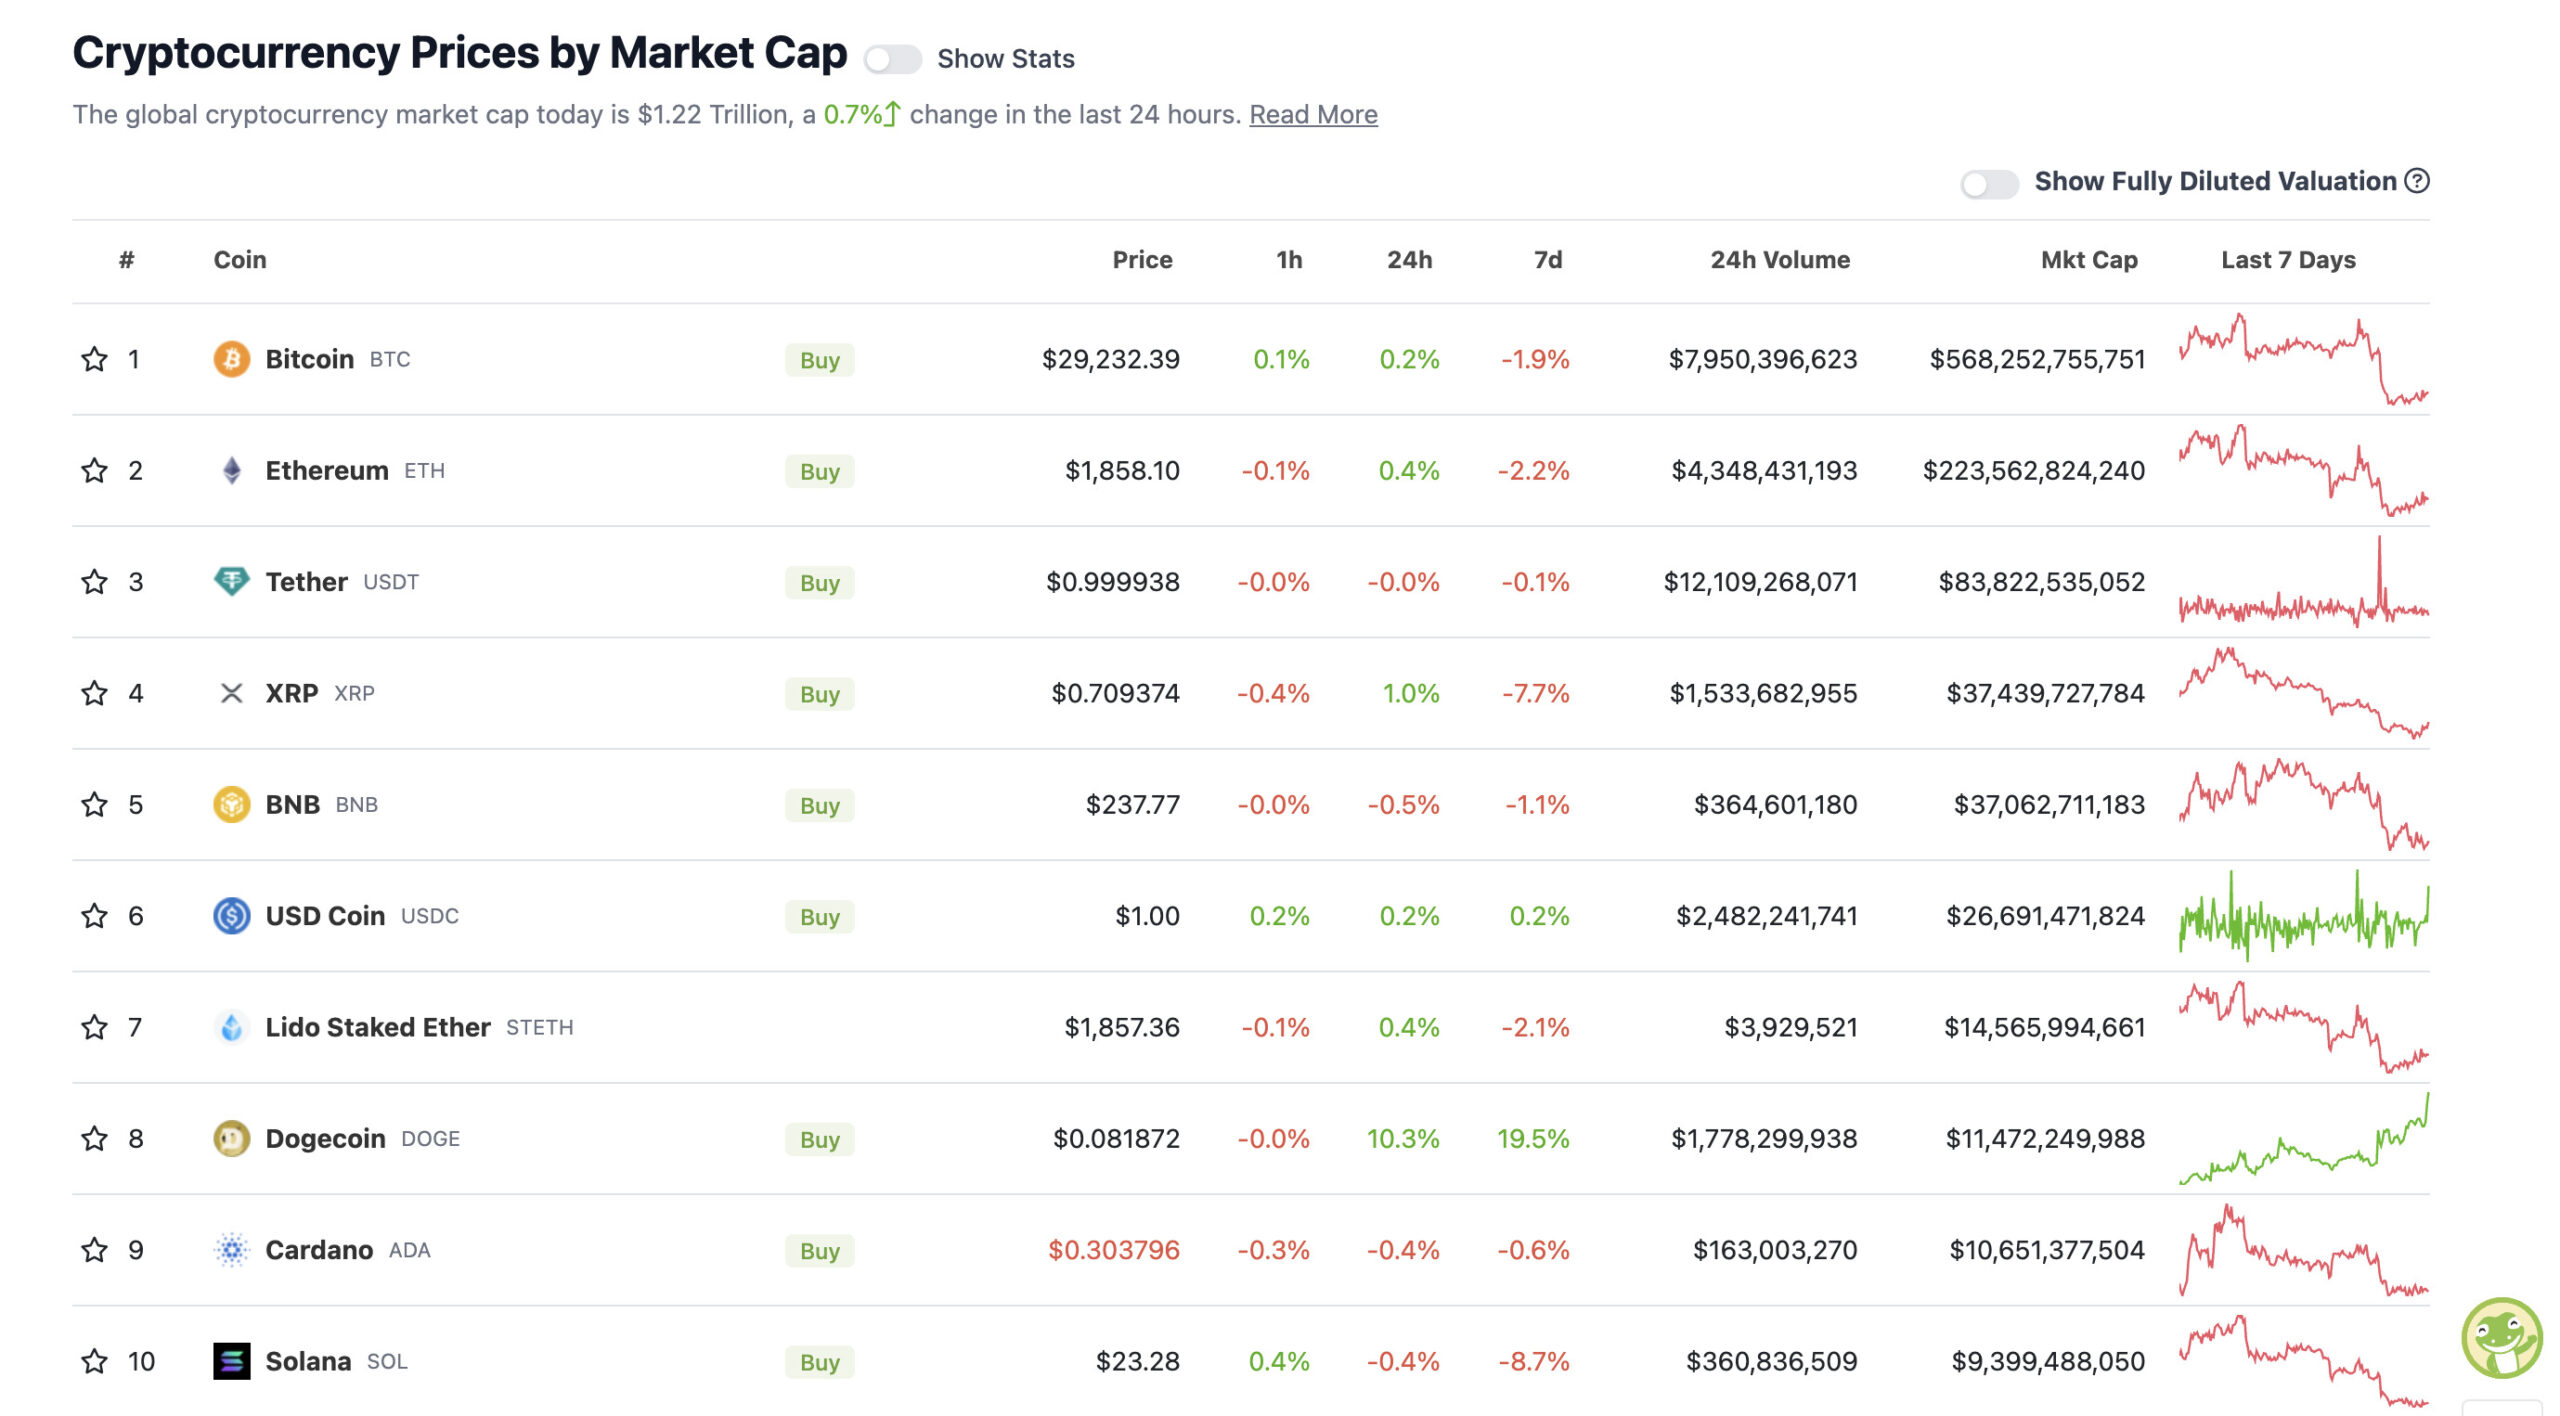The image size is (2560, 1416).
Task: Open Bitcoin's 7-day sparkline chart
Action: [x=2304, y=359]
